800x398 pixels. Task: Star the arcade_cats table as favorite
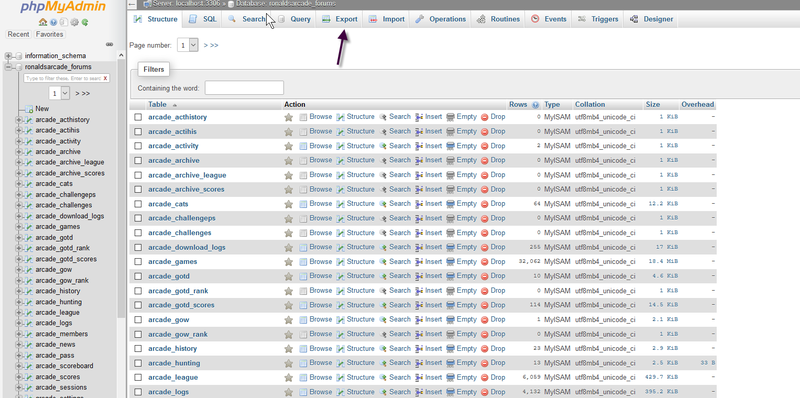[288, 204]
